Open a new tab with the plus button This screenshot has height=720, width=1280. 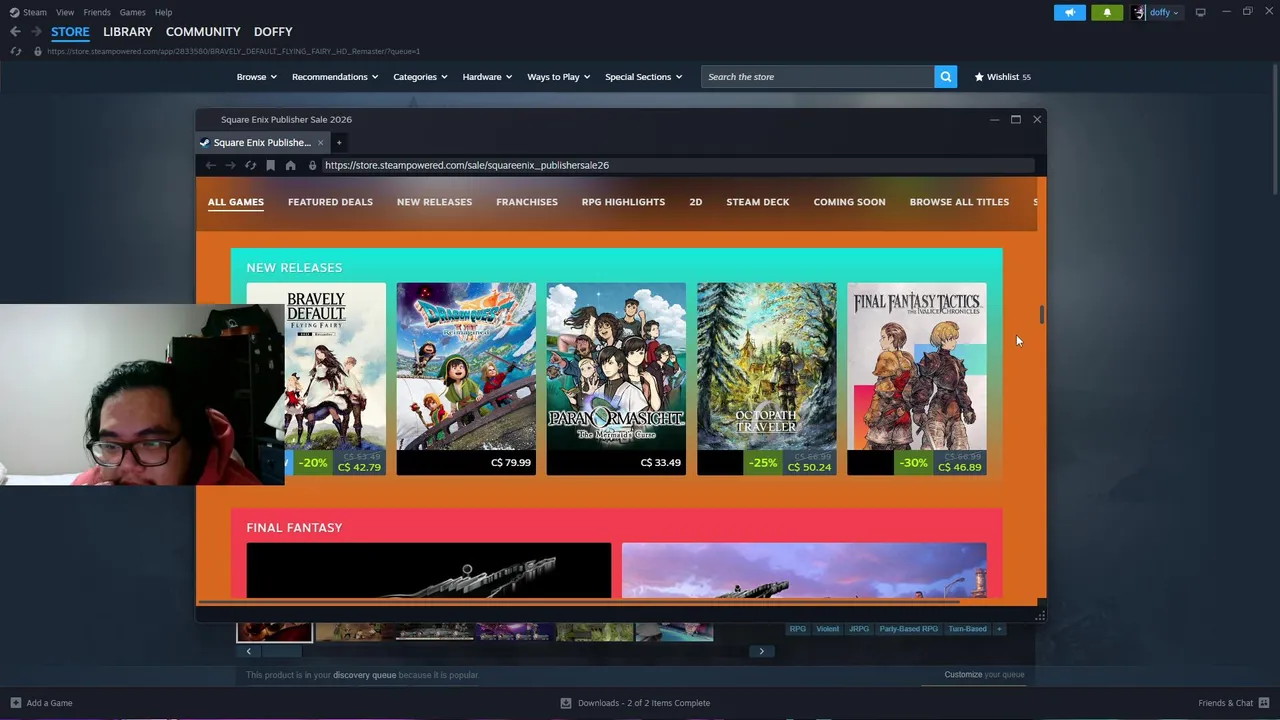click(339, 142)
